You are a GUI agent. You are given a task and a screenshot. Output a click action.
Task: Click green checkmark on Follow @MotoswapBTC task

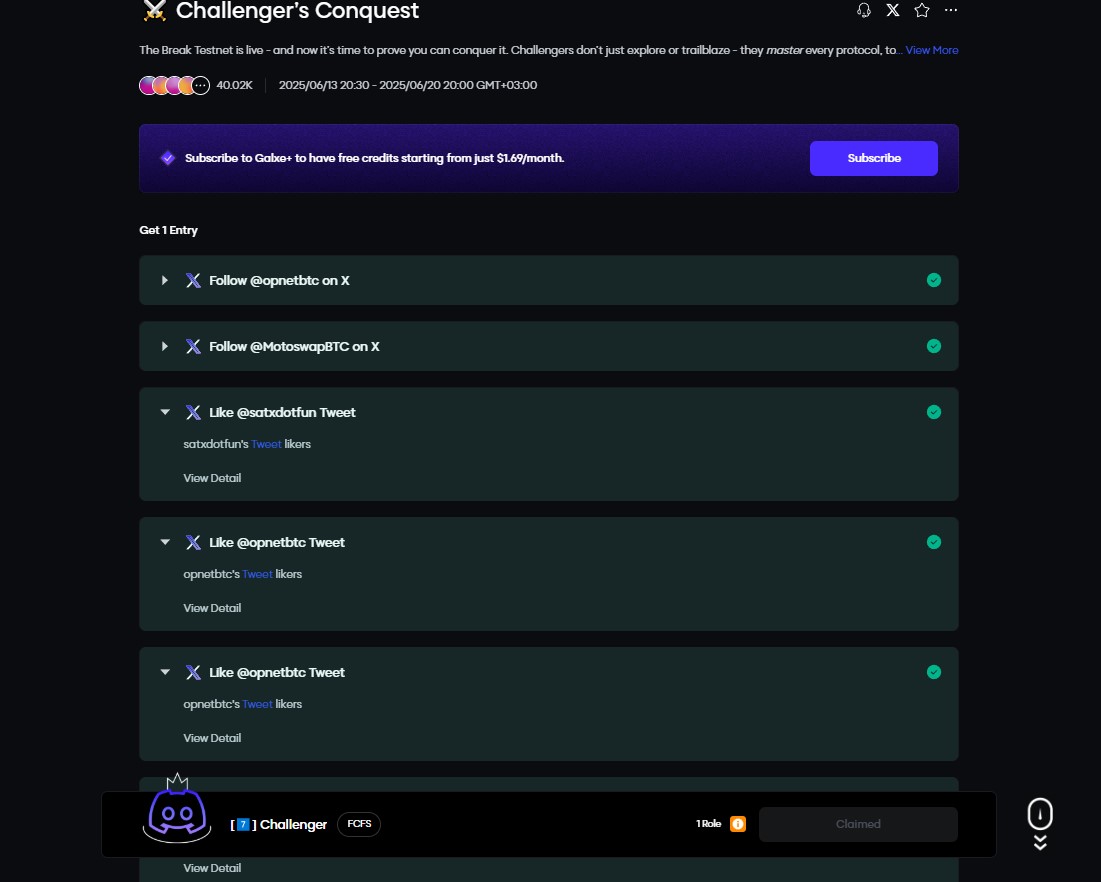[x=934, y=346]
